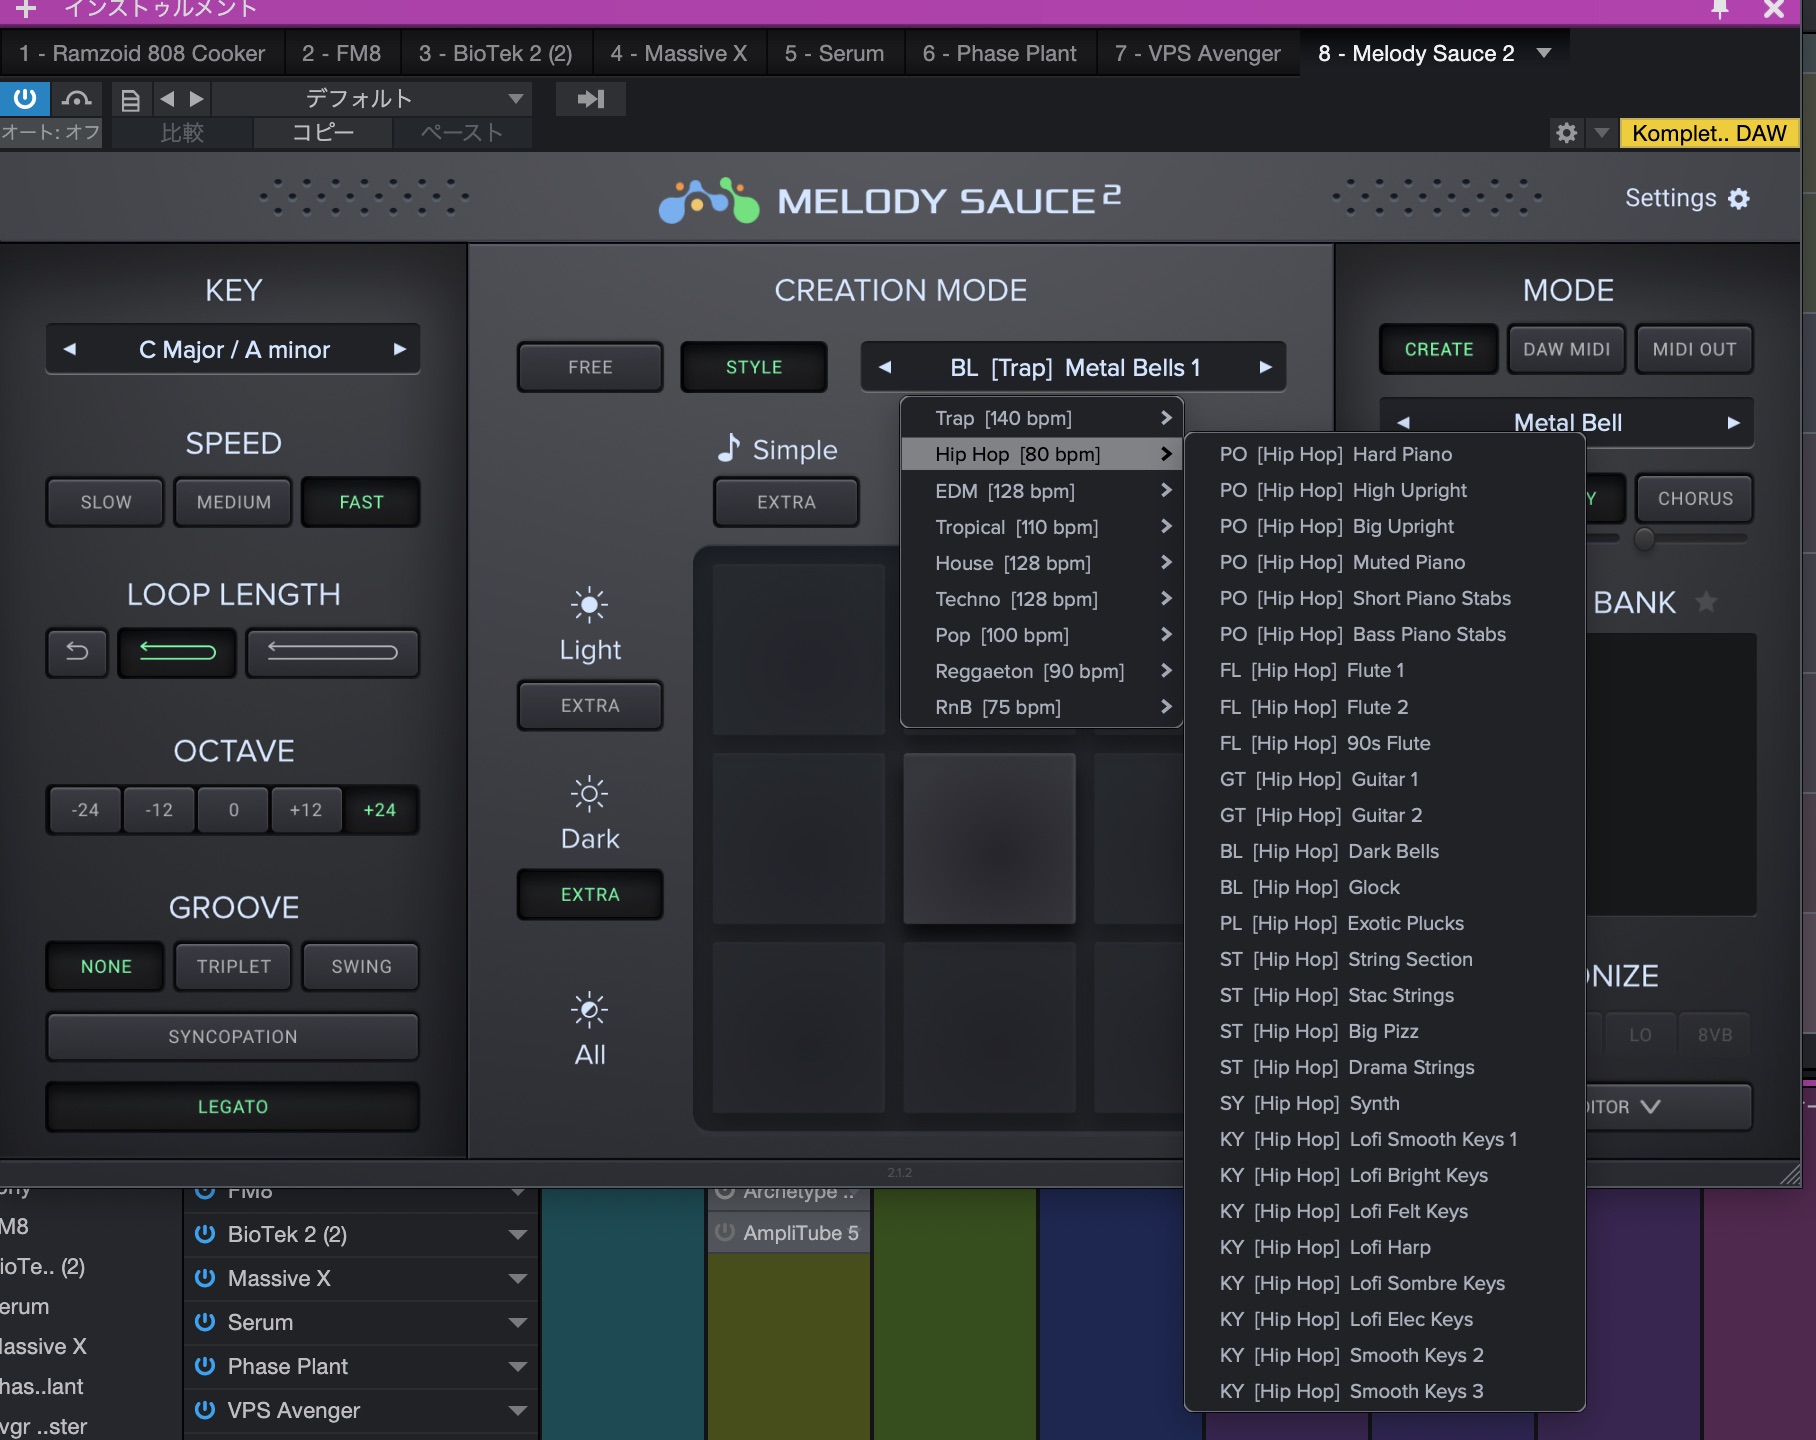Viewport: 1816px width, 1440px height.
Task: Next style arrow beside Metal Bells 1
Action: (1265, 367)
